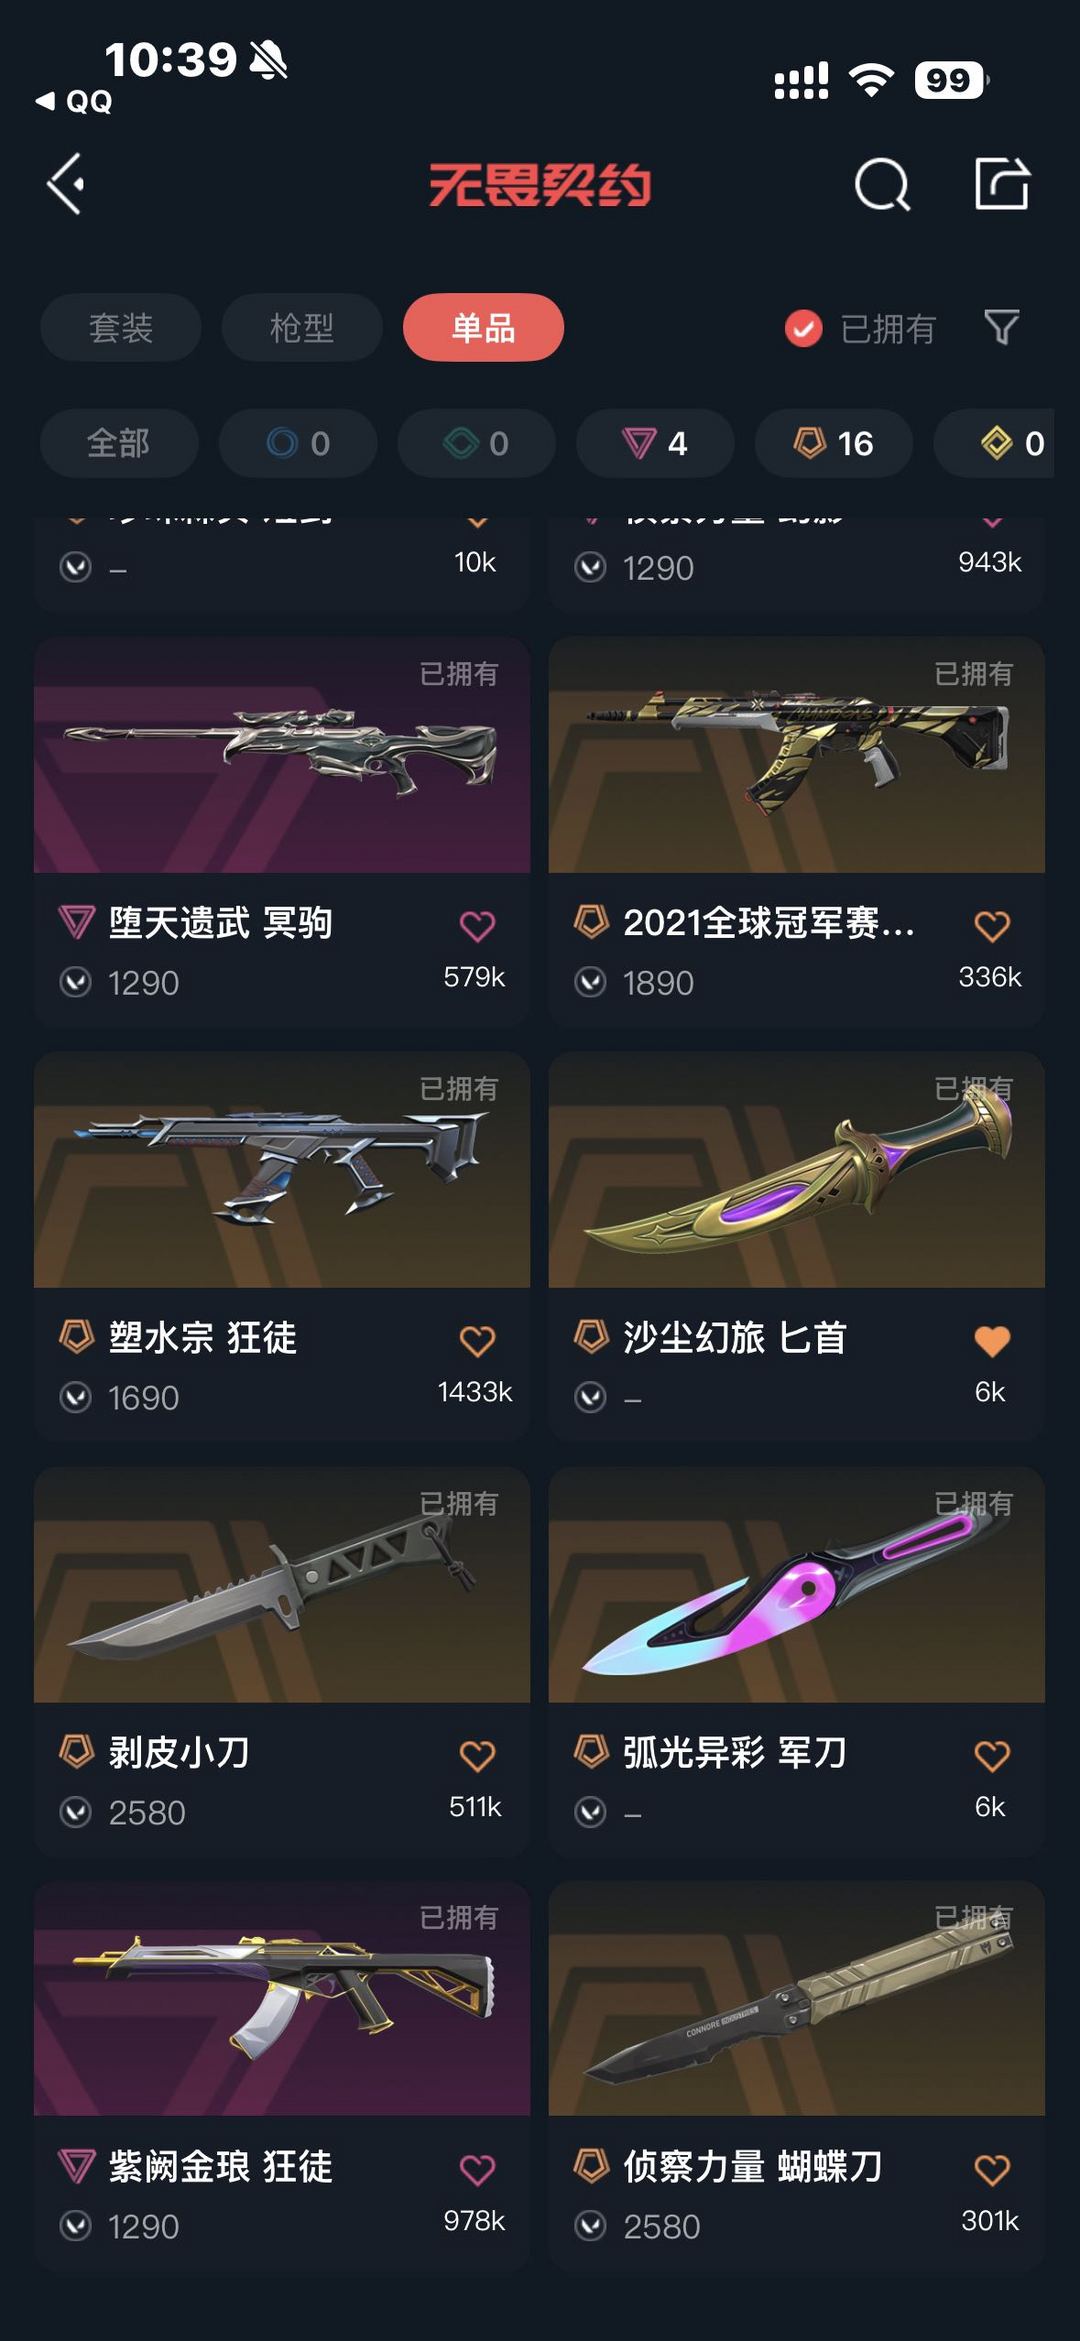Select the 单品 tab
This screenshot has width=1080, height=2341.
click(483, 327)
